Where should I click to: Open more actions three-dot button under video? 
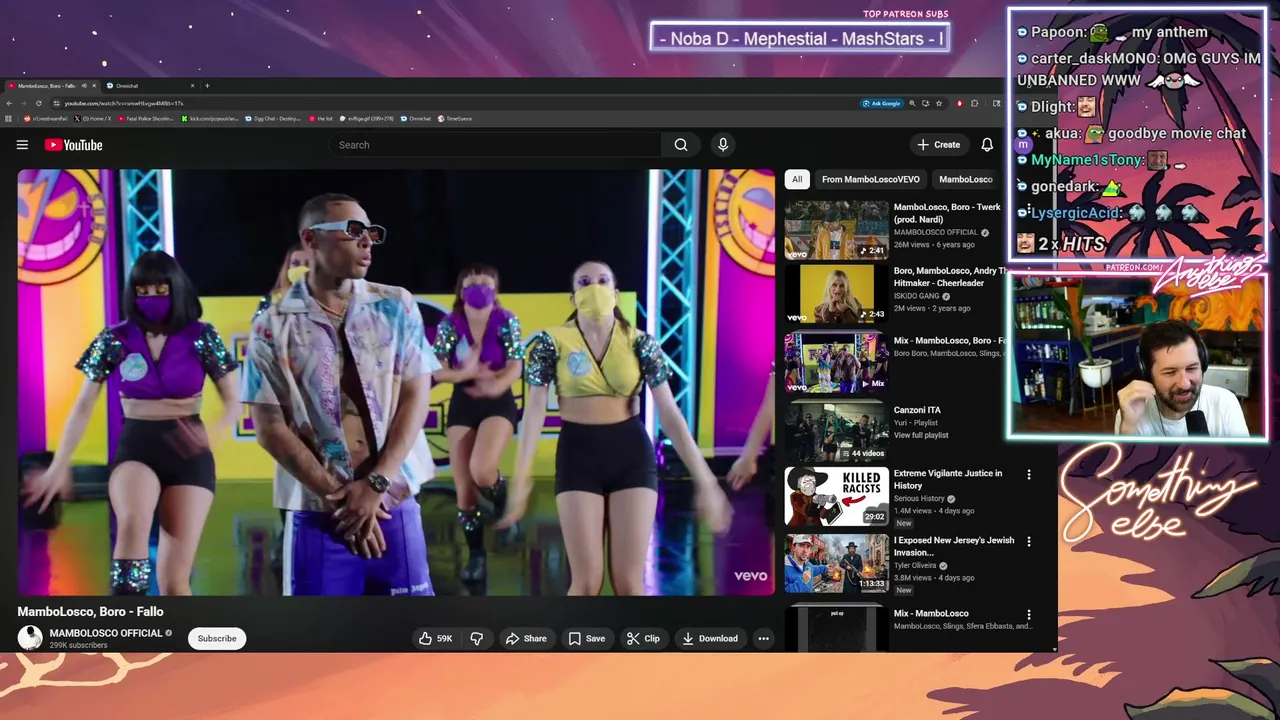pyautogui.click(x=763, y=638)
